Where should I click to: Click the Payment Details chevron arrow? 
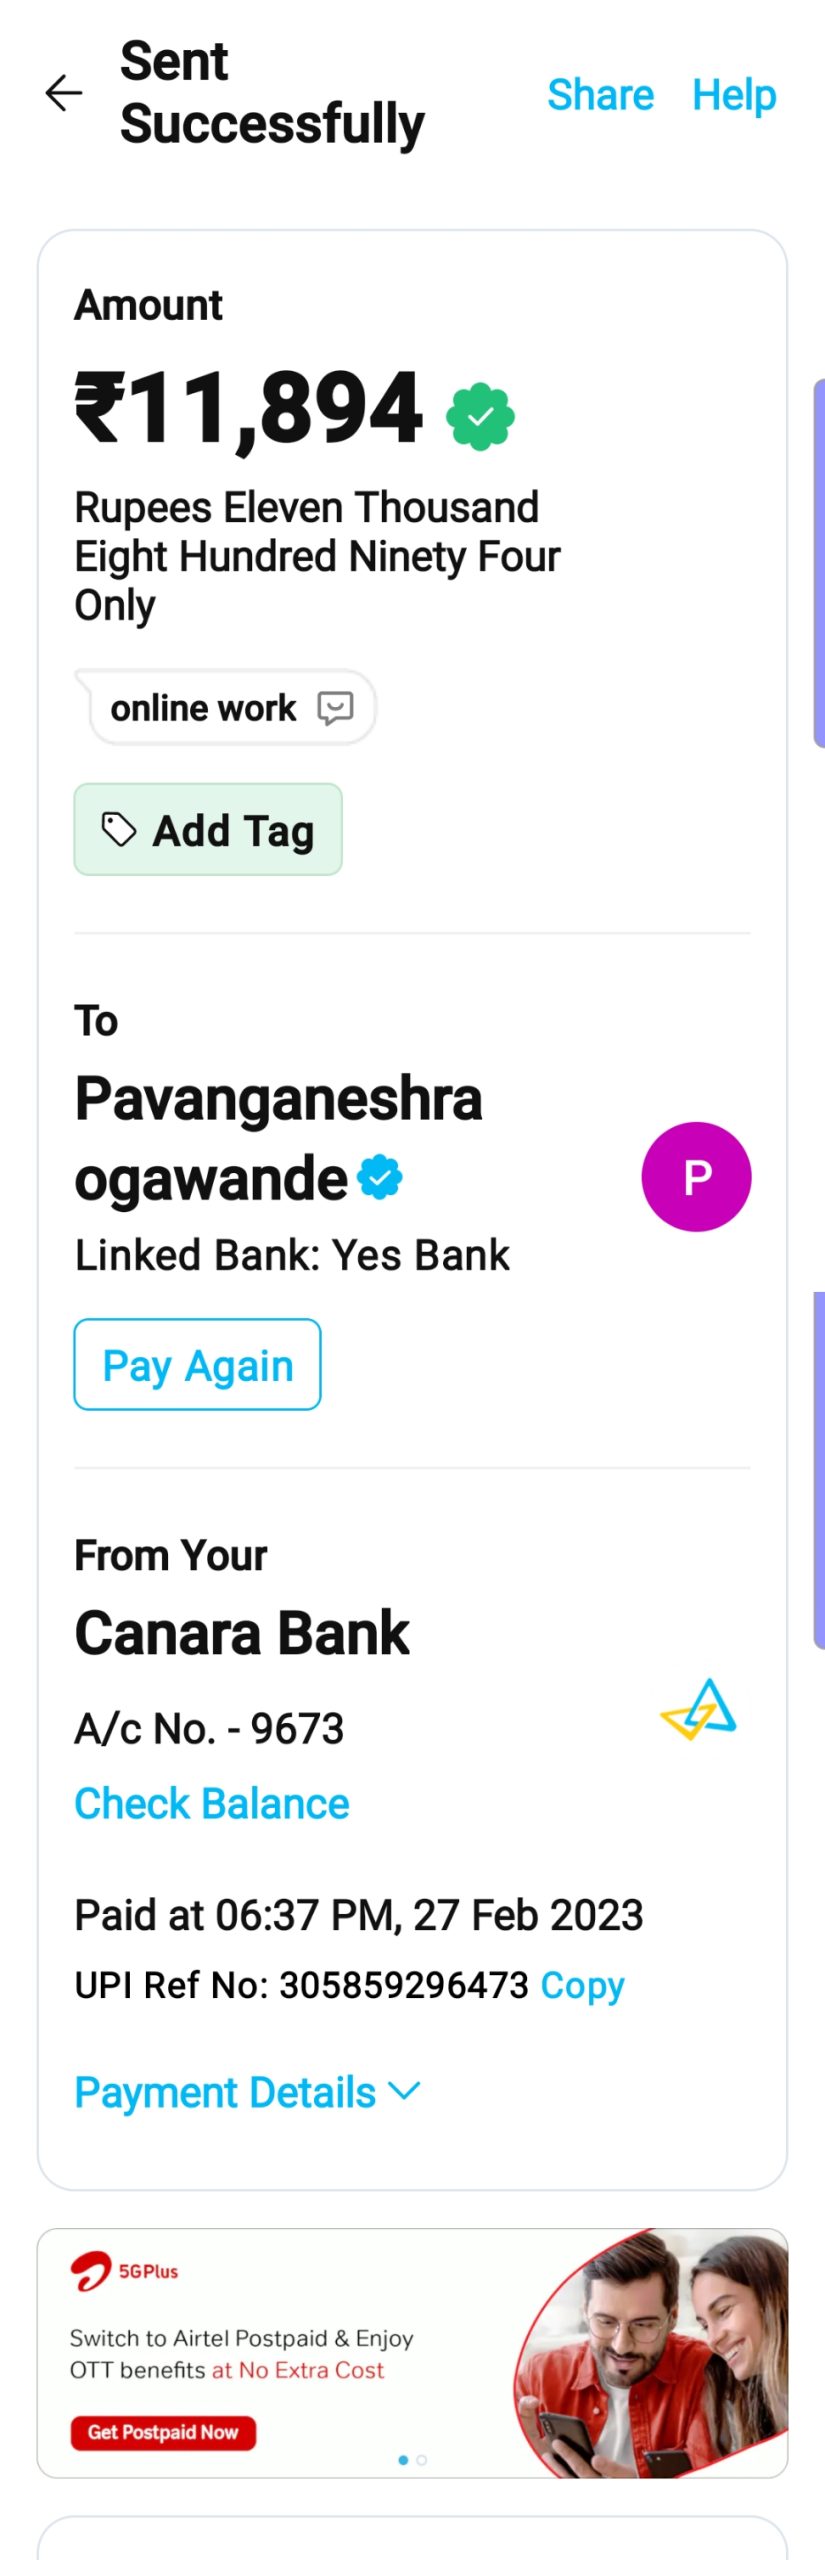[404, 2090]
